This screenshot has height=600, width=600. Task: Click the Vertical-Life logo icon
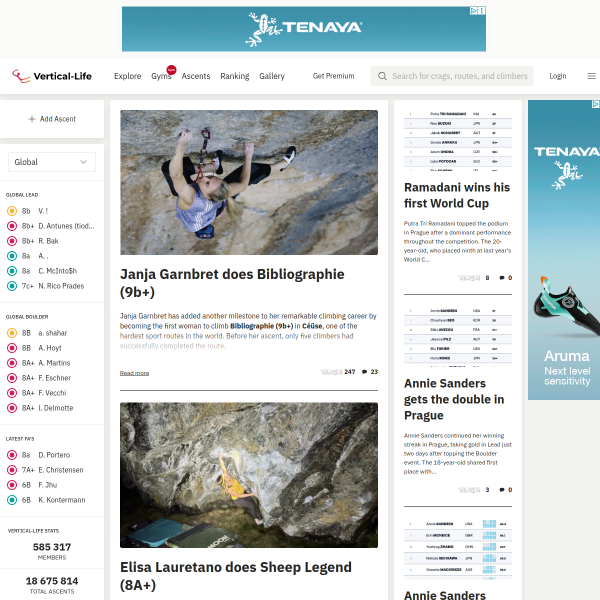[21, 76]
